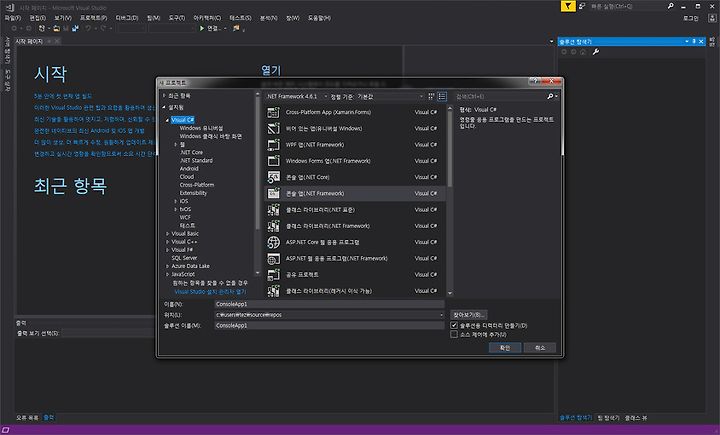
Task: Select the Class Library (.NET Framework) icon
Action: pyautogui.click(x=274, y=226)
